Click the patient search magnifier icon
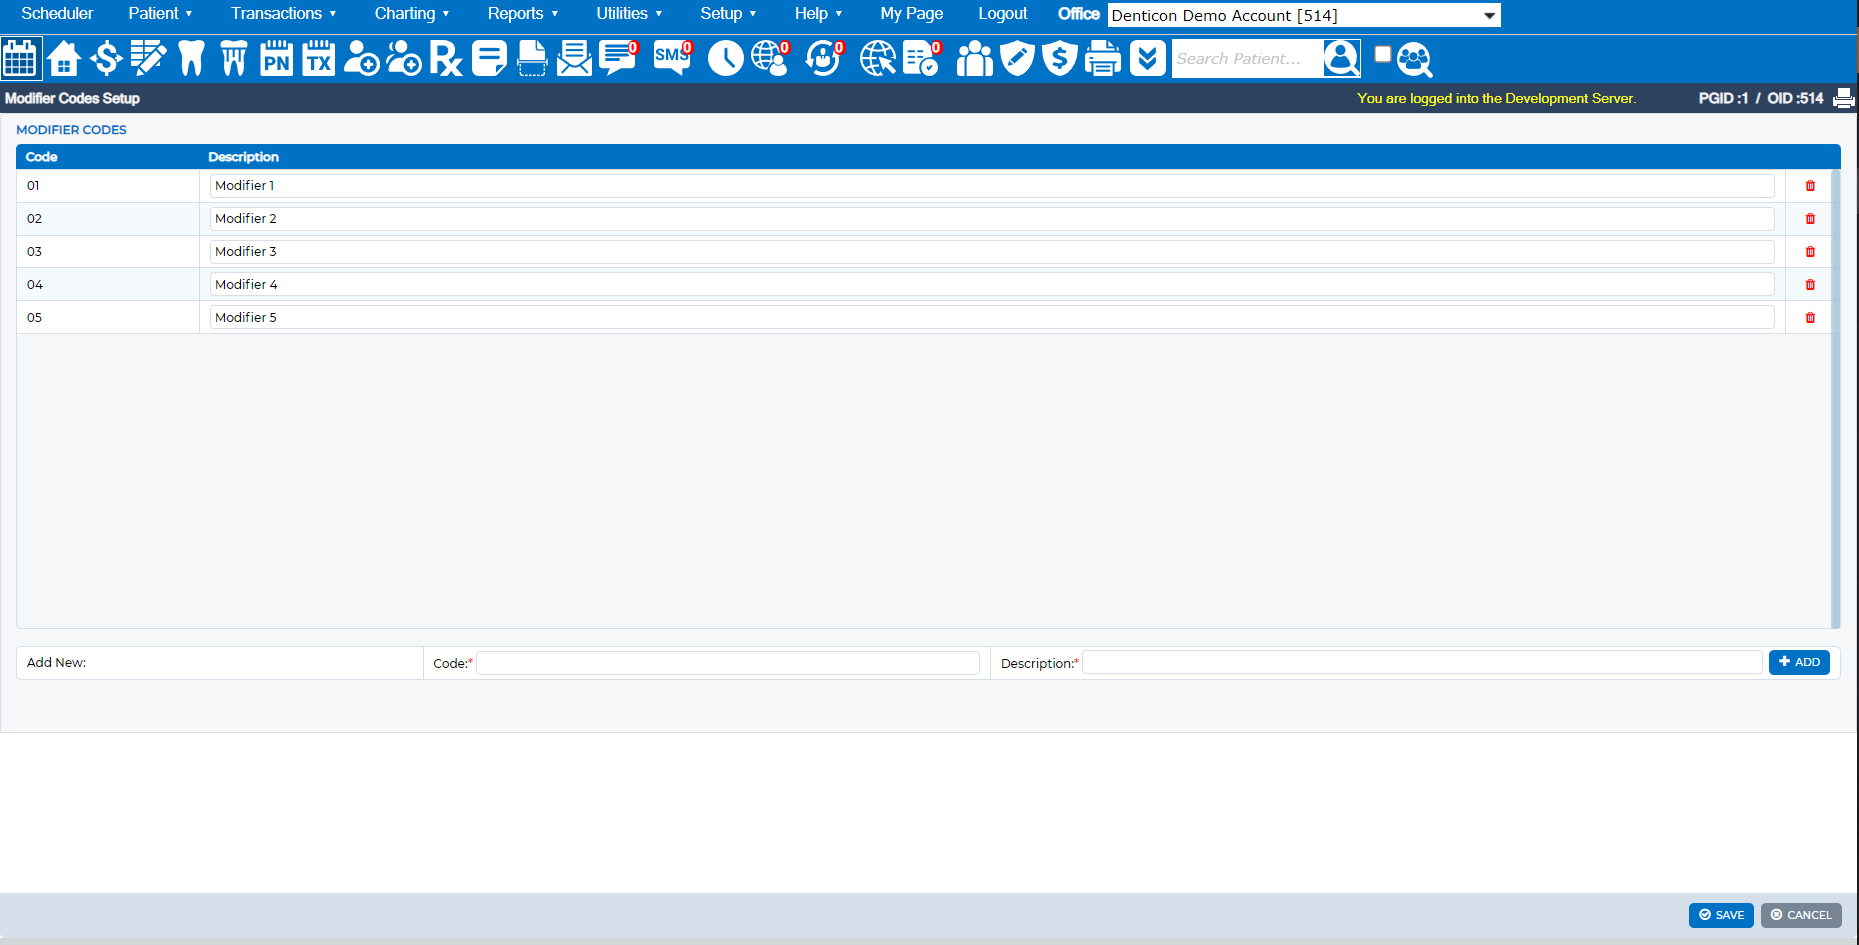 tap(1342, 58)
